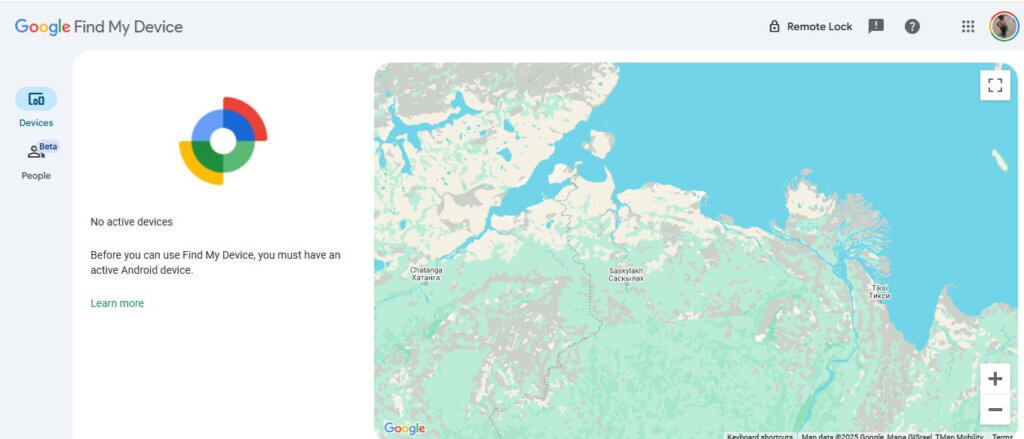This screenshot has height=439, width=1024.
Task: Click the Remote Lock button
Action: 810,27
